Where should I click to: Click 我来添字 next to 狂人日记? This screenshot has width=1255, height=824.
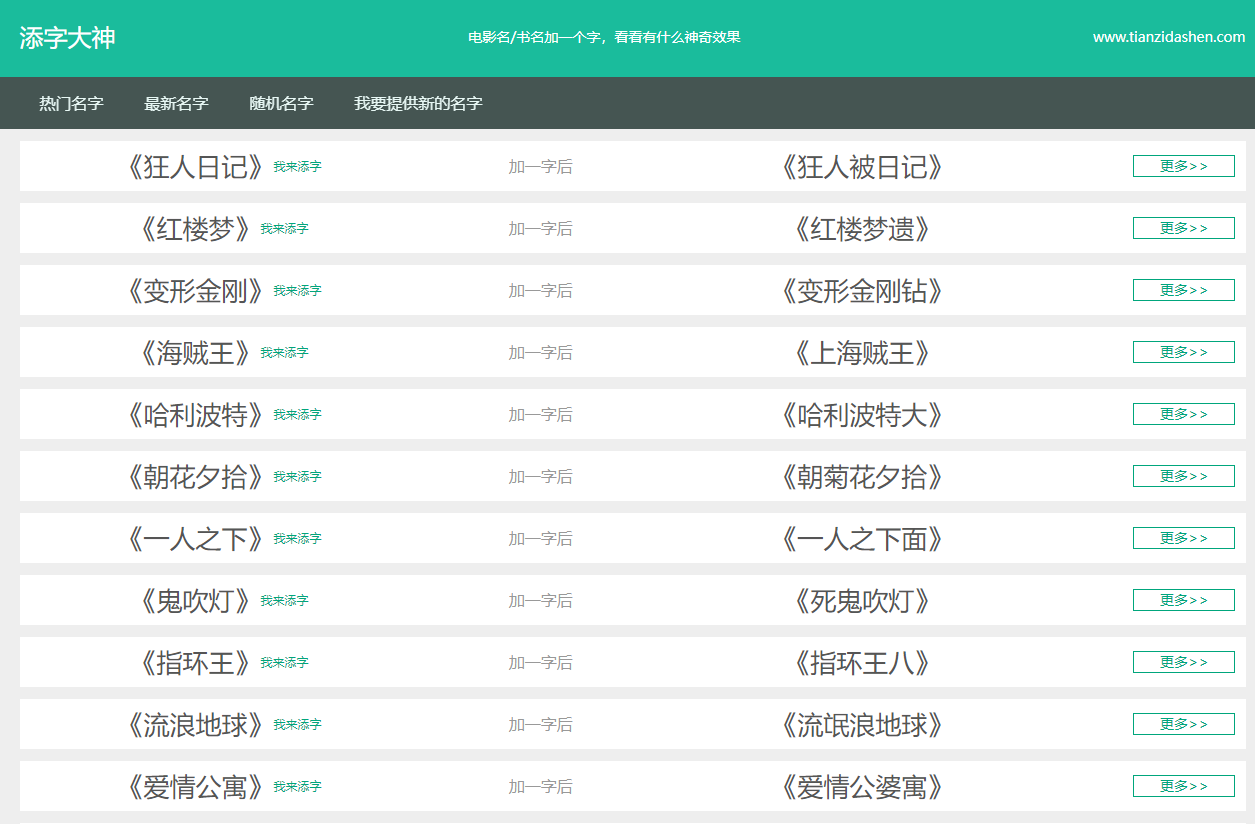[297, 167]
